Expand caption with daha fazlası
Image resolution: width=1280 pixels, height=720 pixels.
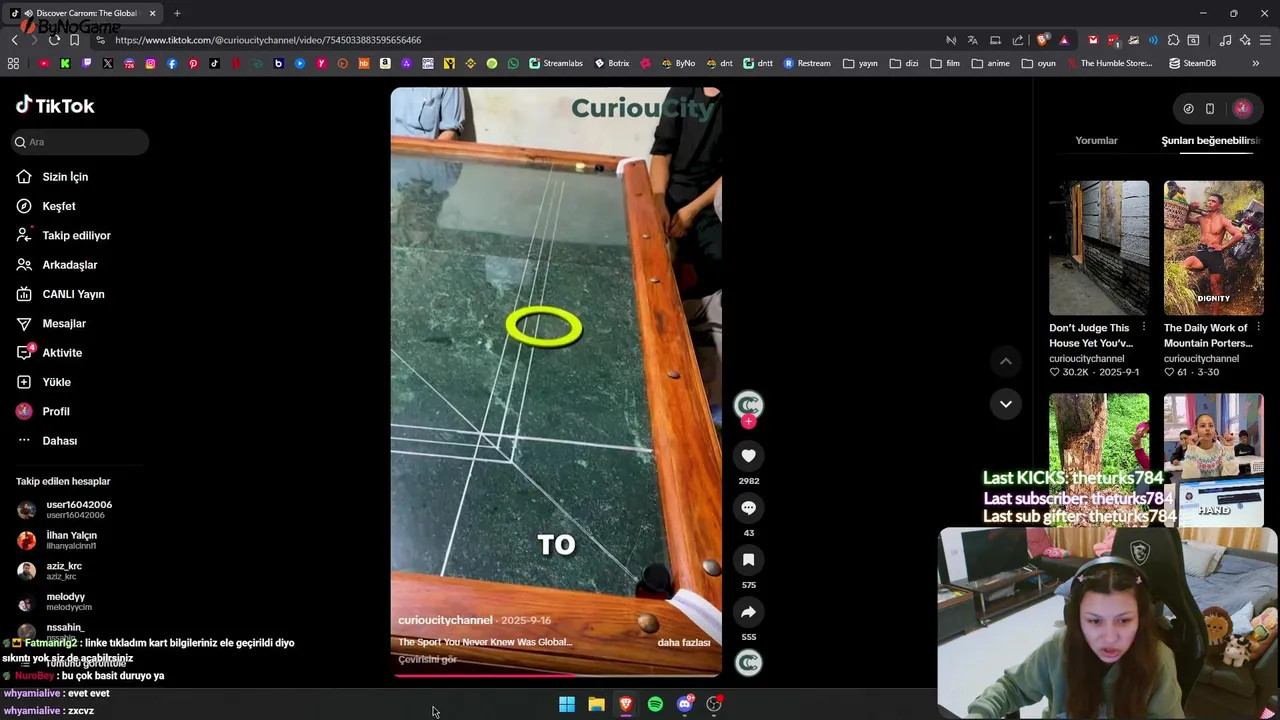pyautogui.click(x=684, y=643)
